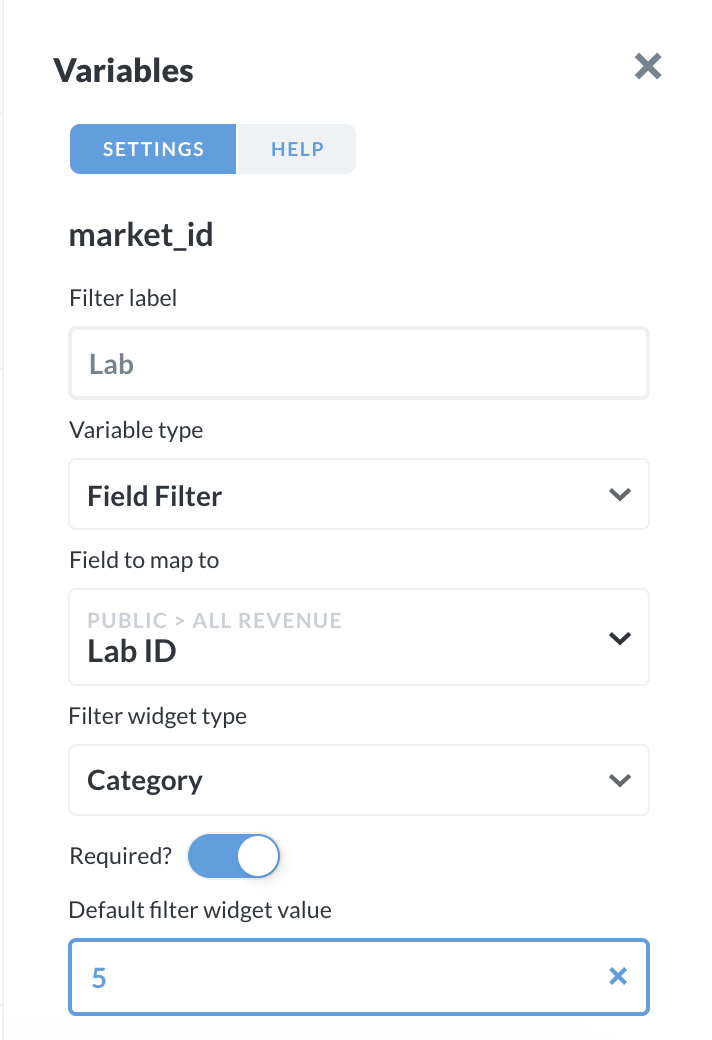Screen dimensions: 712x1040
Task: Clear the default filter value 5
Action: (x=618, y=976)
